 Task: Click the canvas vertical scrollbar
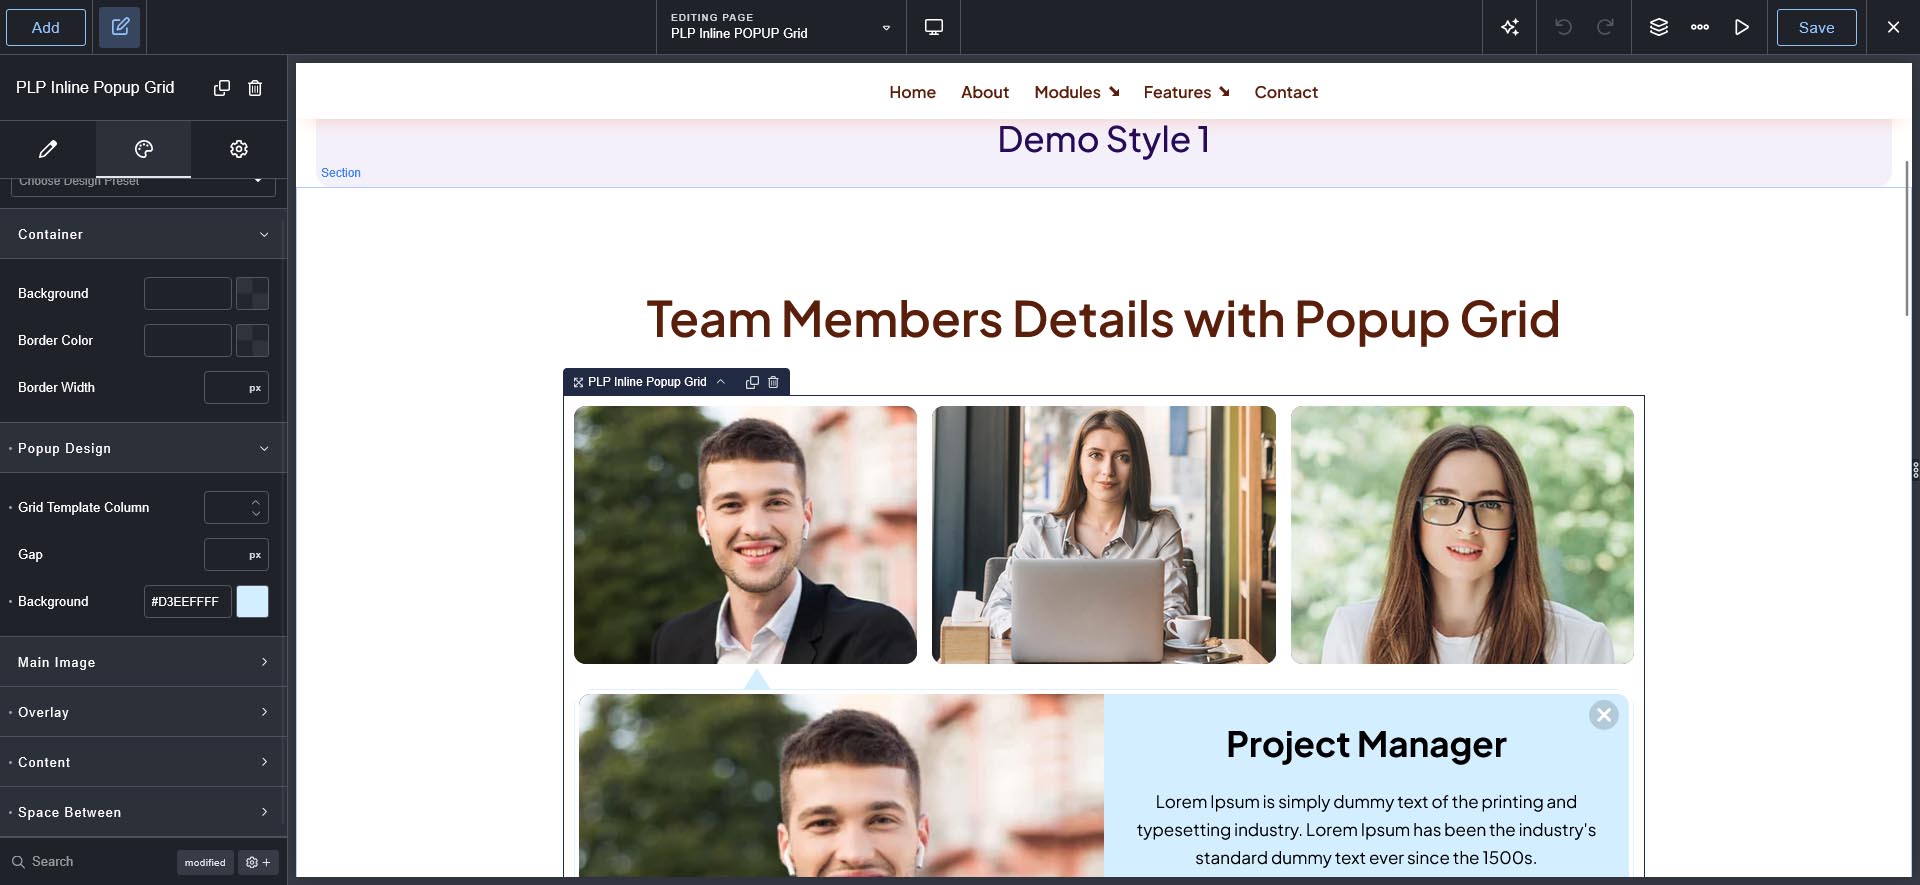1906,238
